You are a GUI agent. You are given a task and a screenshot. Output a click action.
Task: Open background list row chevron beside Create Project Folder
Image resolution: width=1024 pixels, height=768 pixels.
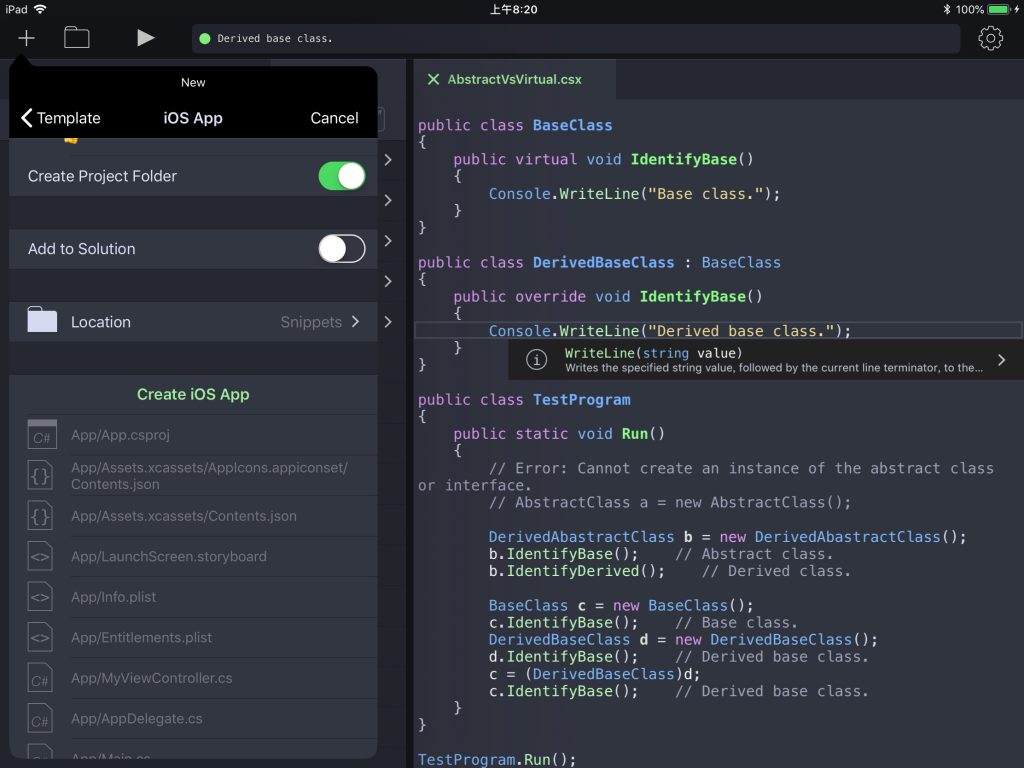point(388,160)
